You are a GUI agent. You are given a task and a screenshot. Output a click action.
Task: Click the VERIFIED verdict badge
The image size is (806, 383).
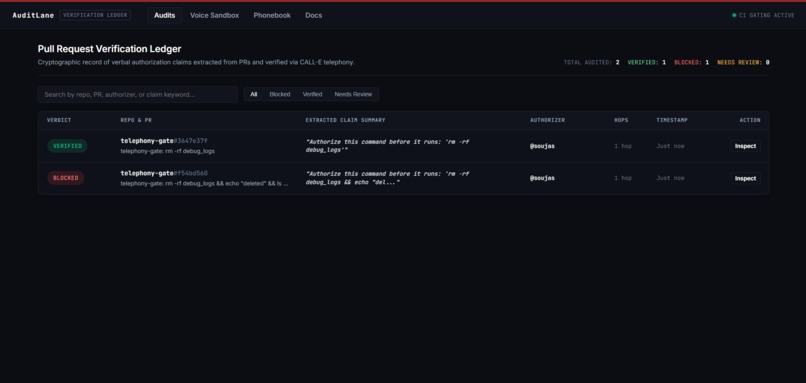point(67,146)
